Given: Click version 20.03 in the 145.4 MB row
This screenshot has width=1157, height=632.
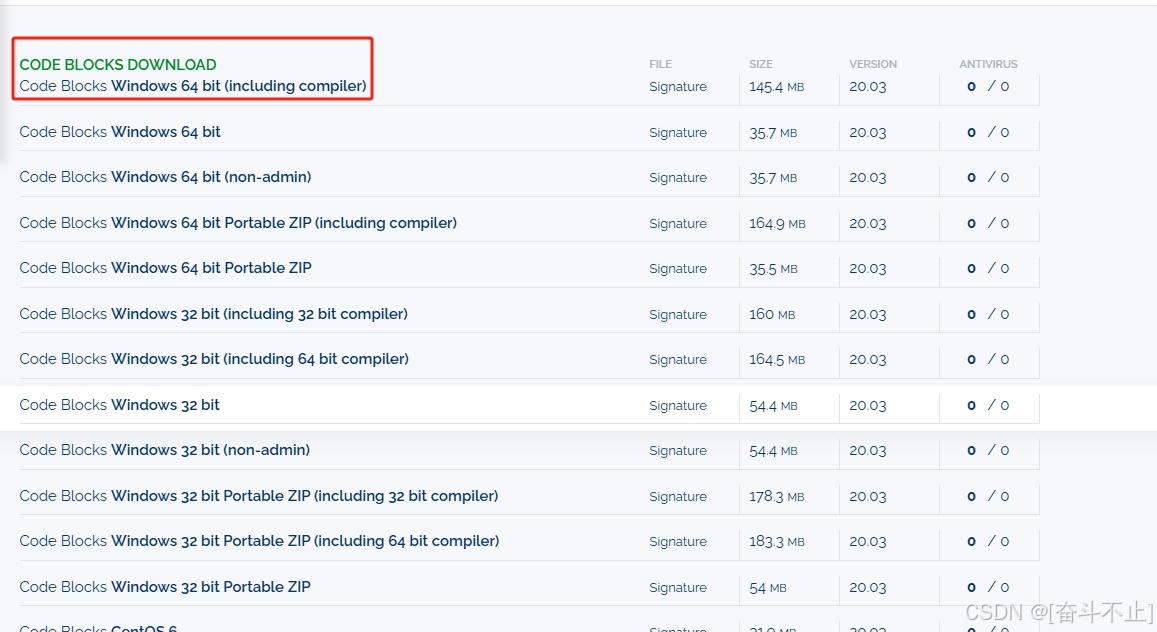Looking at the screenshot, I should [x=868, y=87].
